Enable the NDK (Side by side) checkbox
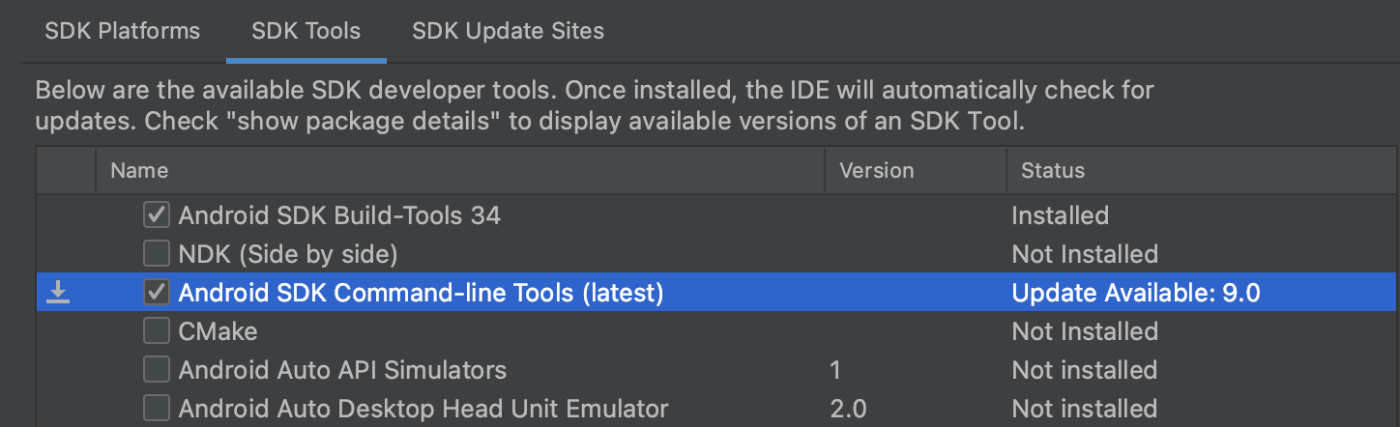Viewport: 1400px width, 427px height. 156,254
